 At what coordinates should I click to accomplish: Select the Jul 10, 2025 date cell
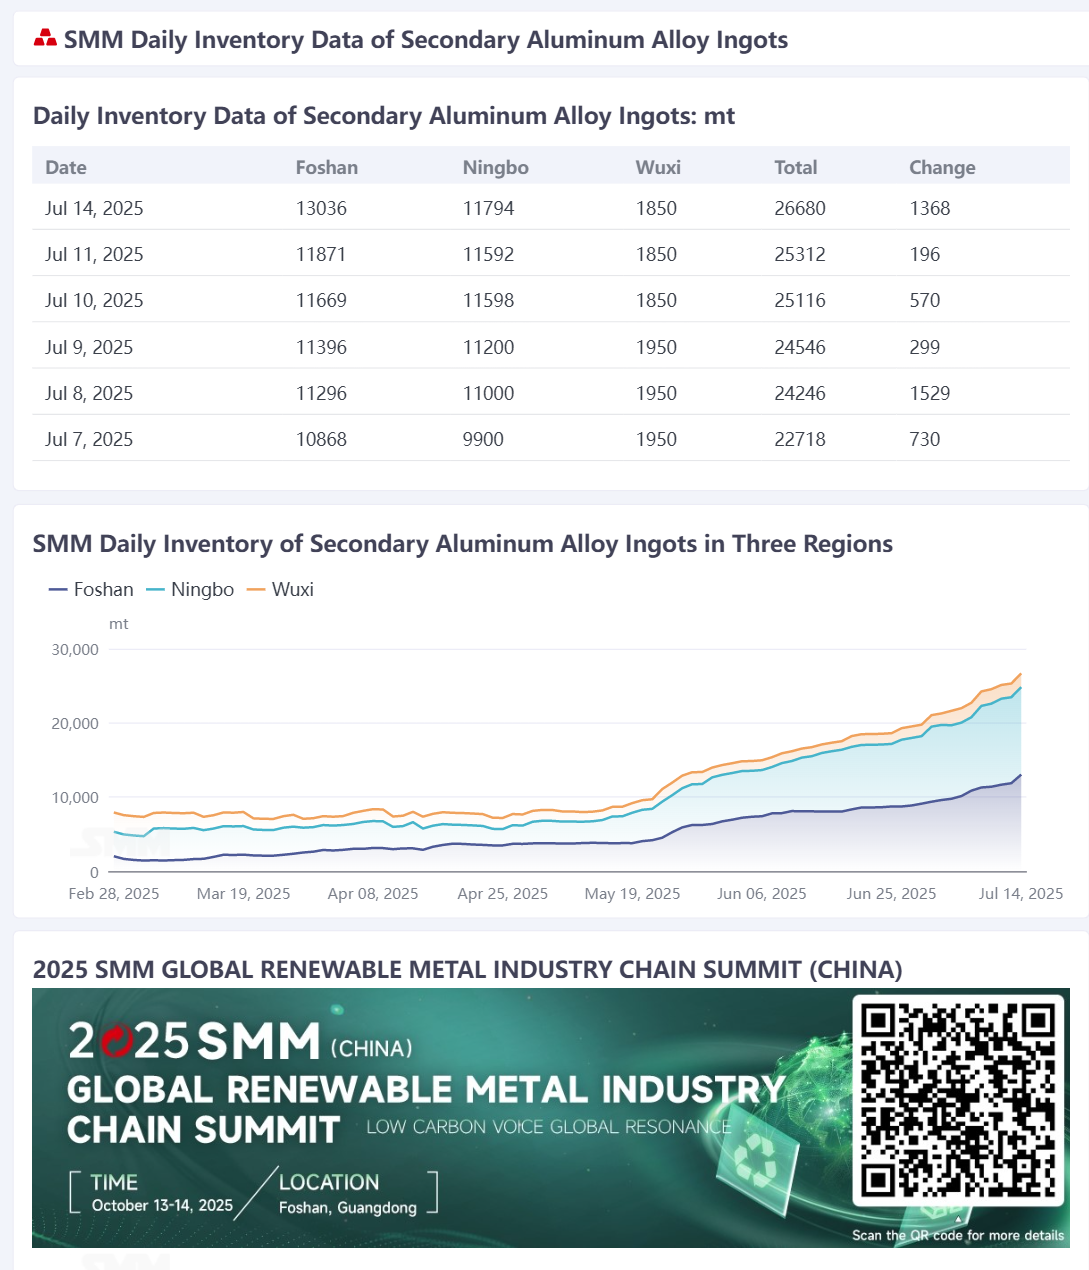click(x=94, y=300)
